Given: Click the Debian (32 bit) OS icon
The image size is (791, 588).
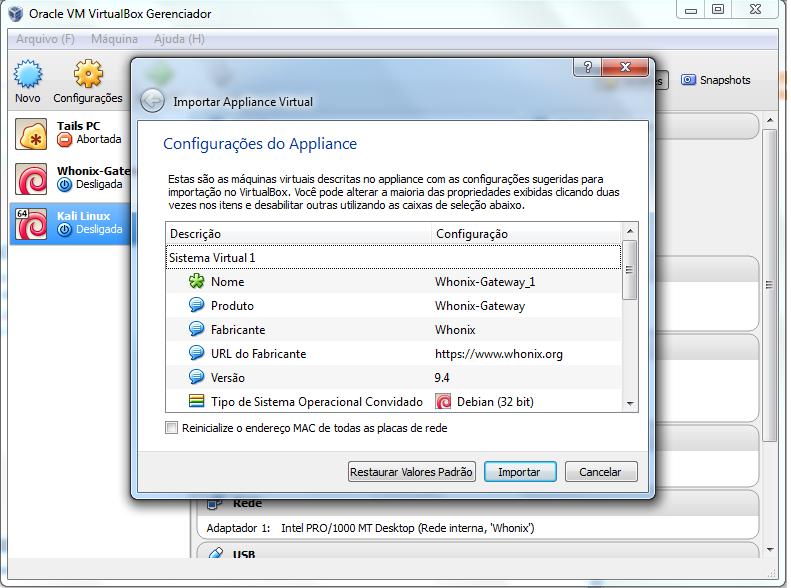Looking at the screenshot, I should tap(443, 402).
